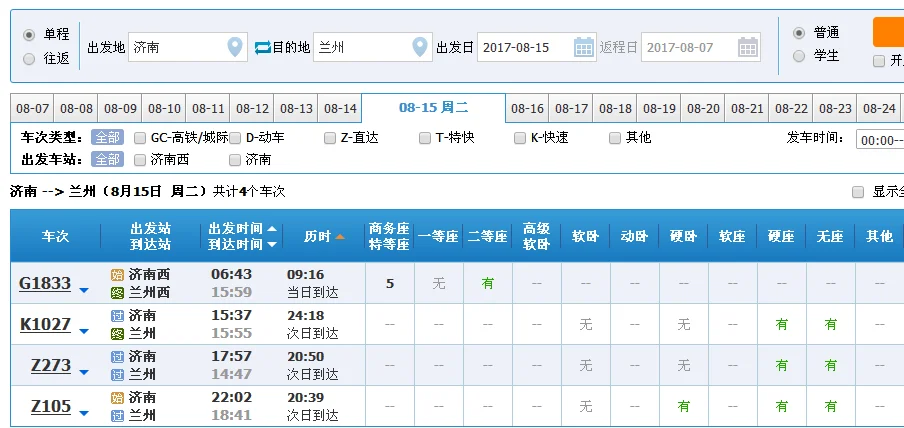
Task: Click 全部 button for 出发车站
Action: (107, 160)
